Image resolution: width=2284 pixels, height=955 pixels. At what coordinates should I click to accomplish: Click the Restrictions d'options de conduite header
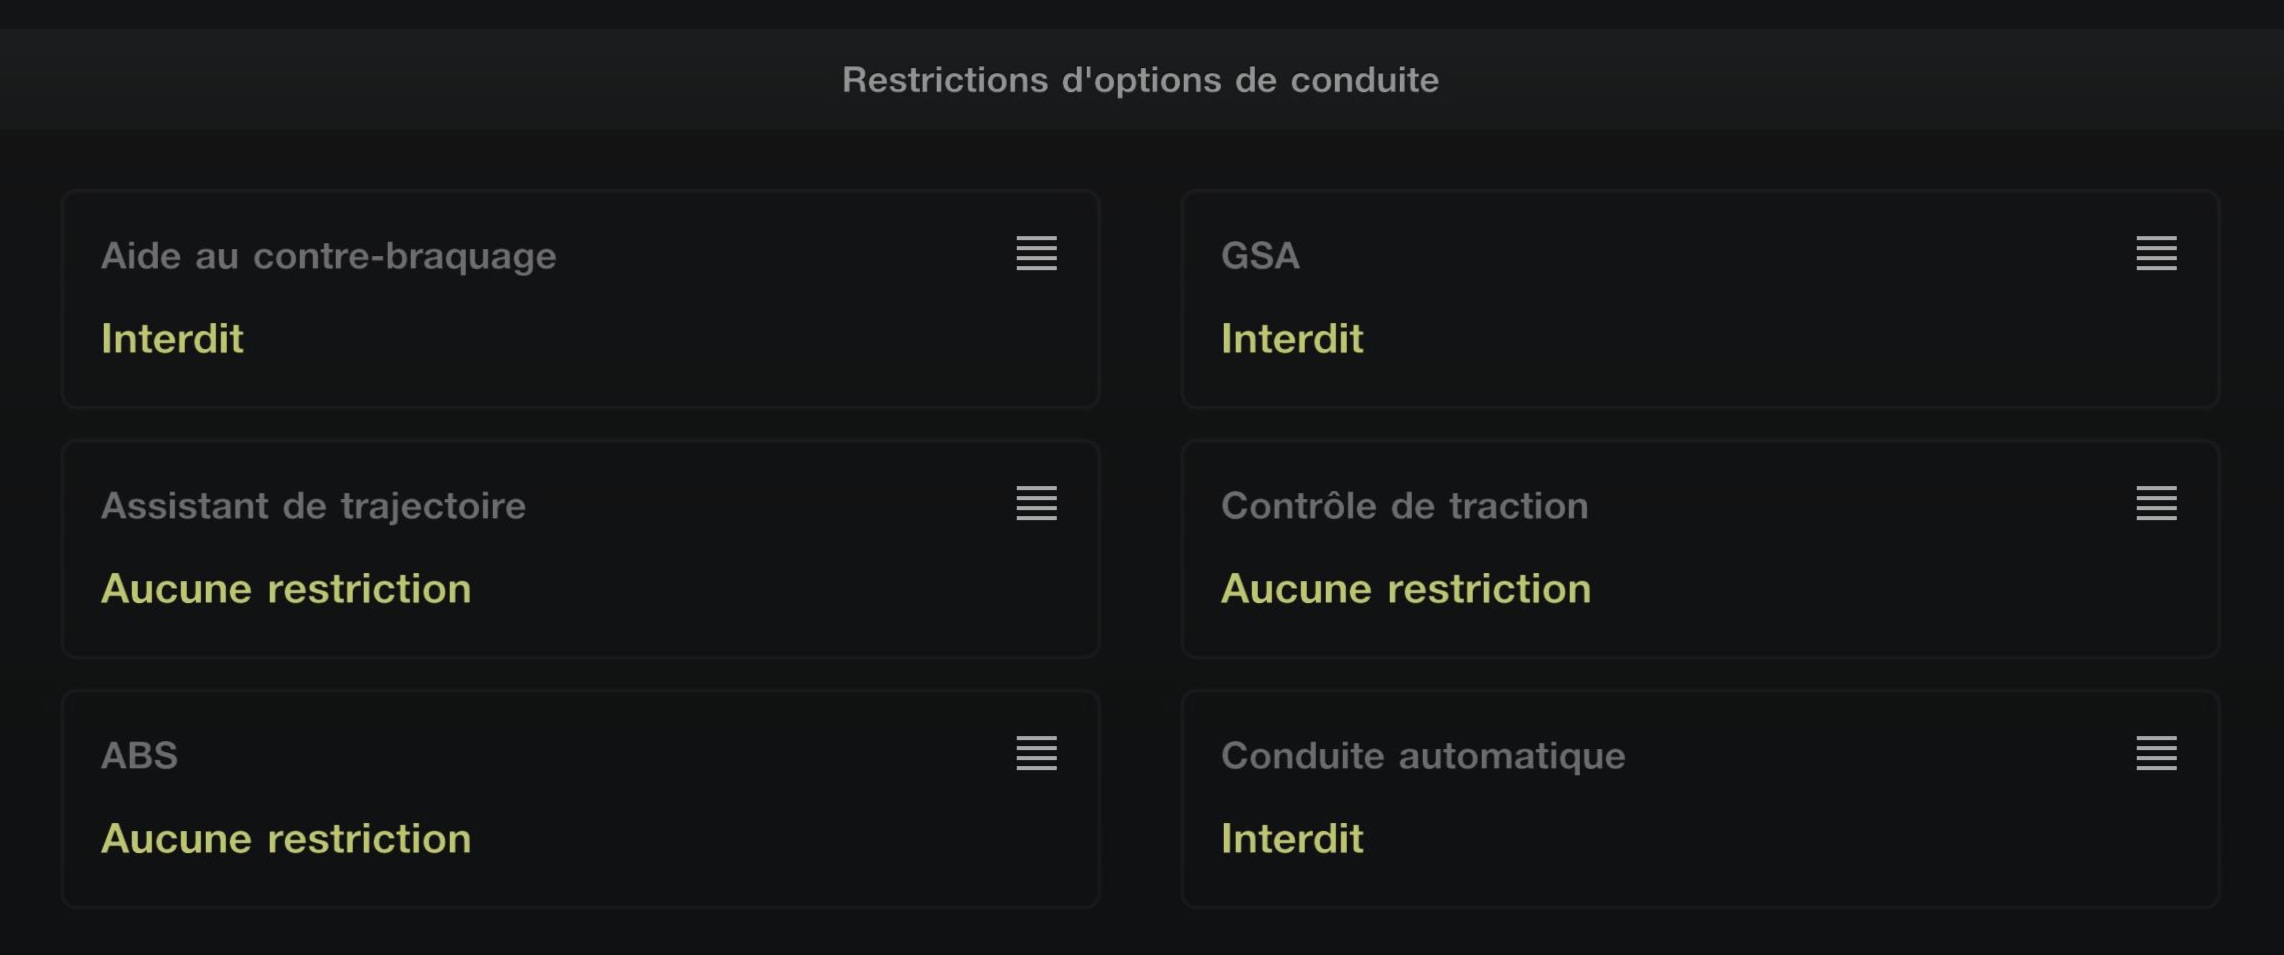(1140, 80)
